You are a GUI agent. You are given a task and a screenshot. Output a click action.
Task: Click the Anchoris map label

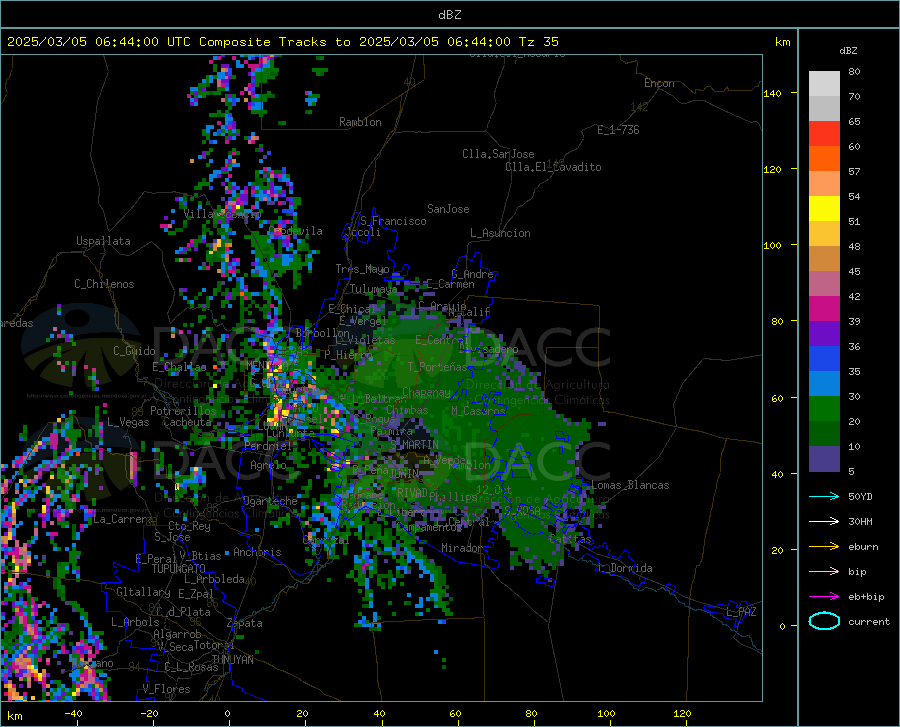257,553
